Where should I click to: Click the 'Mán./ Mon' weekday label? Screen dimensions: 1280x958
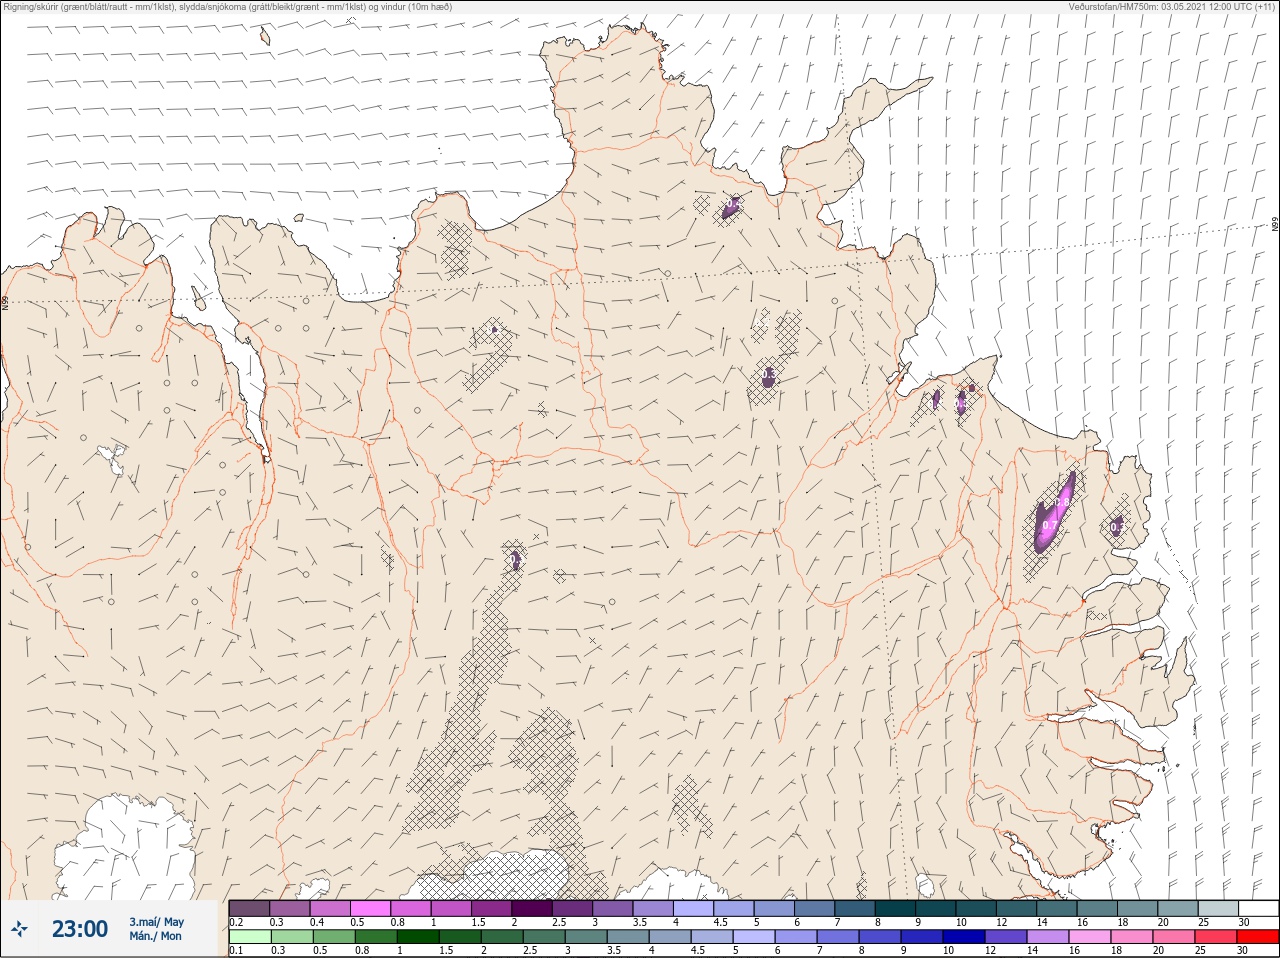tap(156, 937)
